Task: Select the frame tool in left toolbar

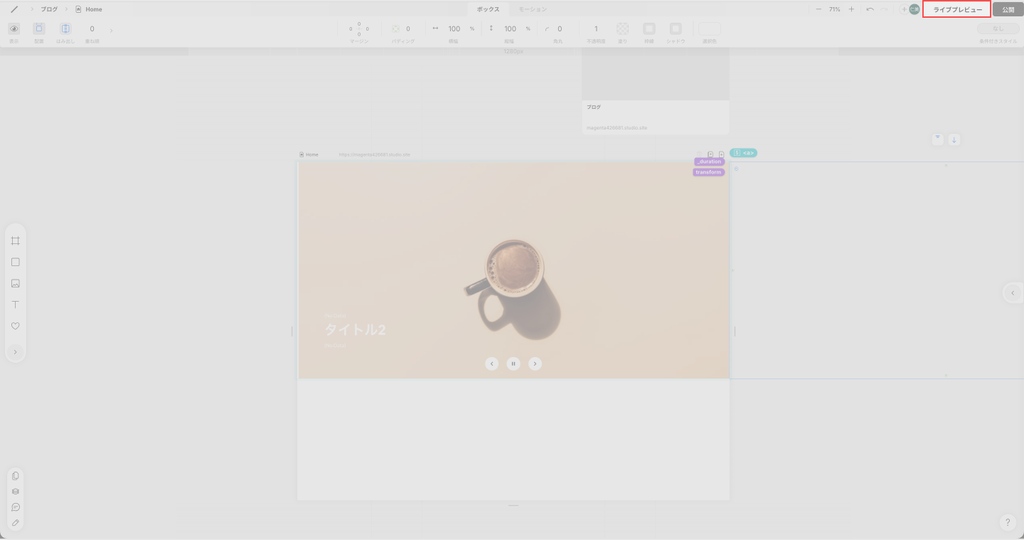Action: (x=15, y=241)
